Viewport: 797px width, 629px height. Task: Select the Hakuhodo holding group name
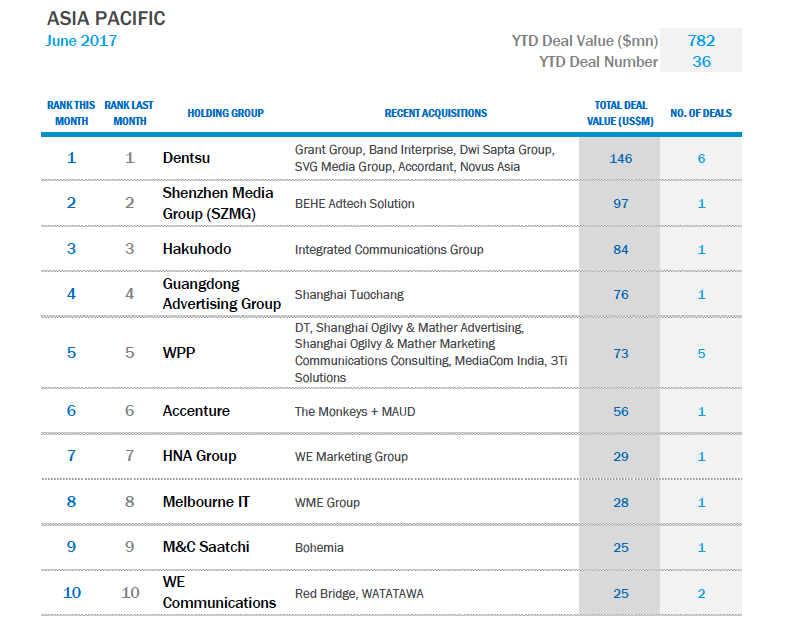click(x=199, y=249)
